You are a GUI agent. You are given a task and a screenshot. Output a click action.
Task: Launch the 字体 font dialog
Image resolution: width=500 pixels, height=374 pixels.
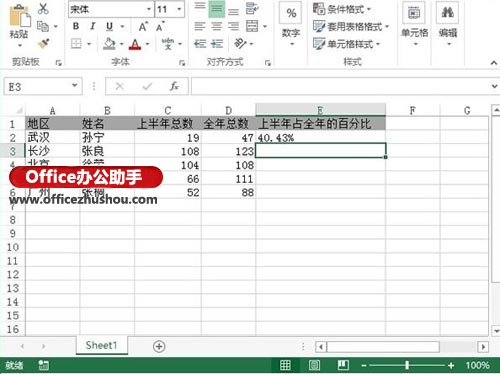tap(182, 63)
